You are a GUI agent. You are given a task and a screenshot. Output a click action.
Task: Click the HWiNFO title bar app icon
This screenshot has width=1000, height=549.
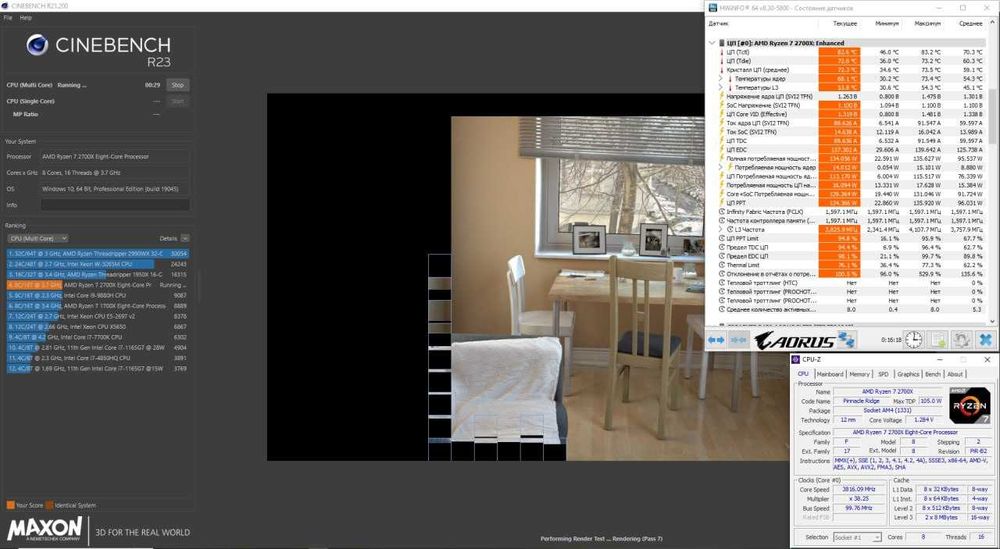712,8
